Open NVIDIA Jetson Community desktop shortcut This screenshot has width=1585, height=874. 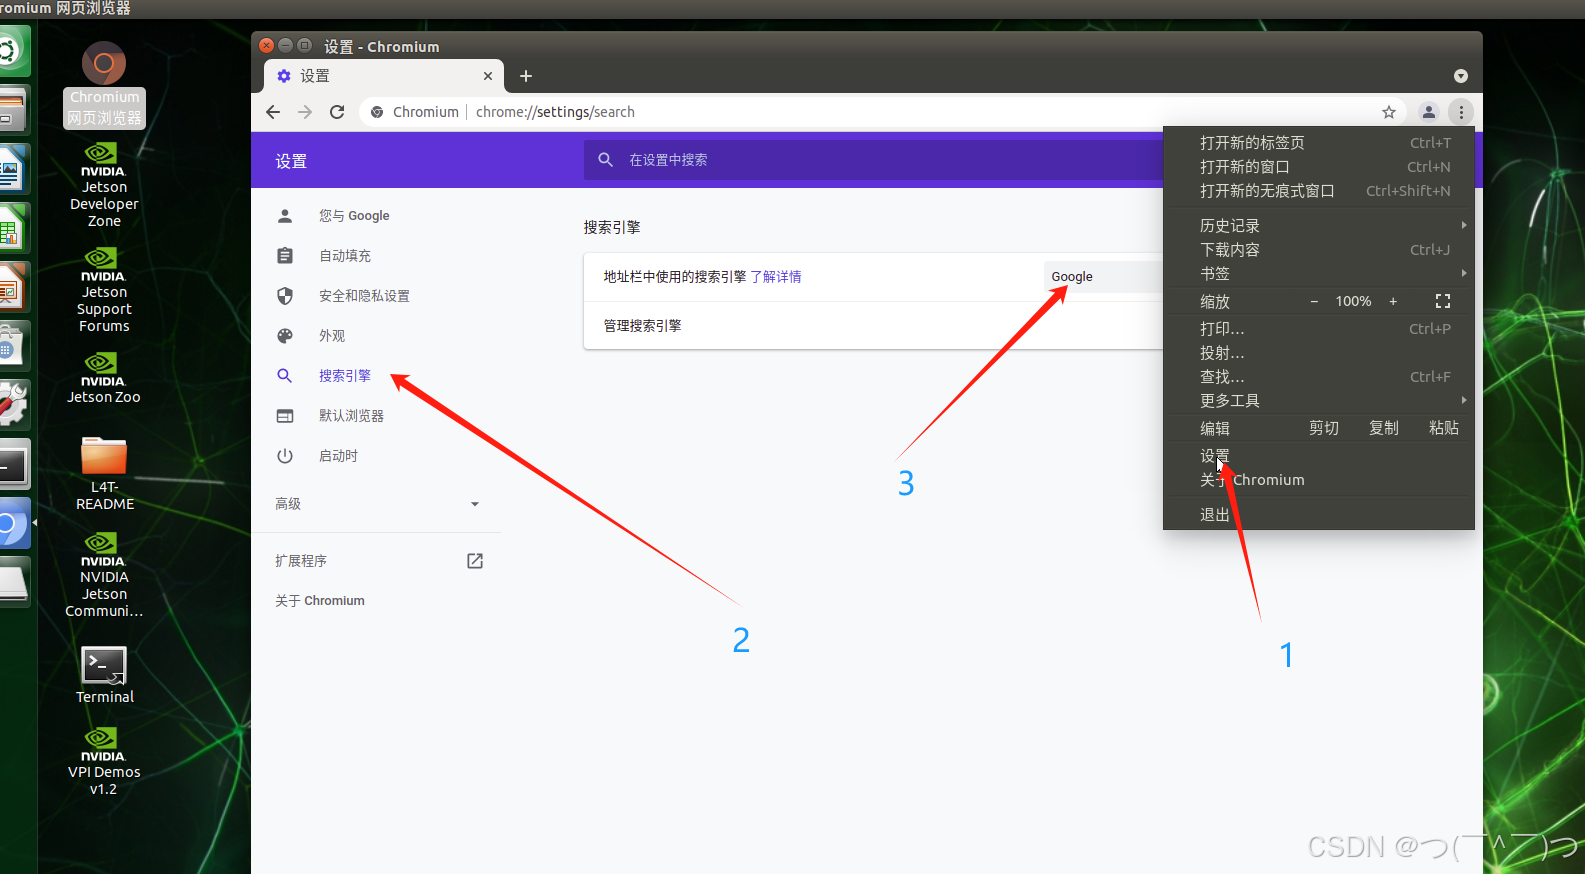point(104,575)
